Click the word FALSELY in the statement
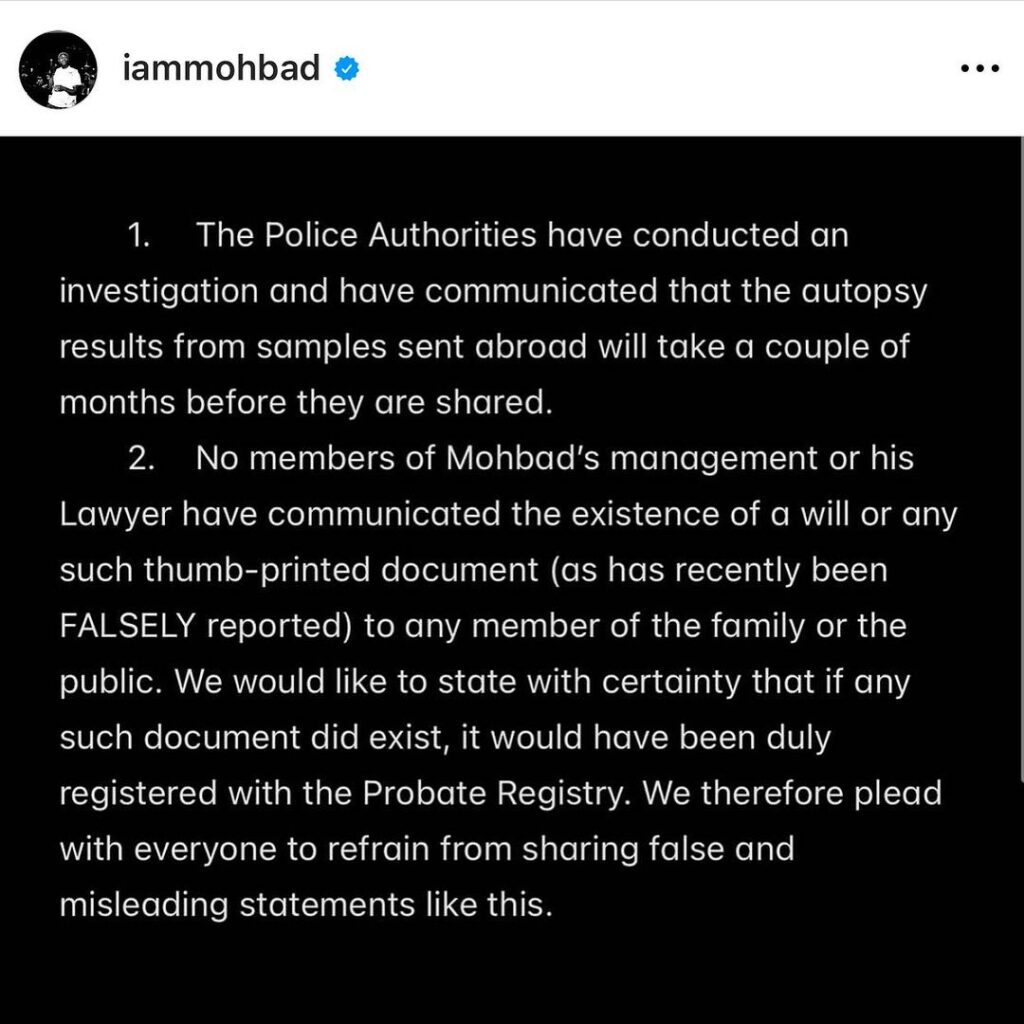The height and width of the screenshot is (1024, 1024). tap(128, 627)
